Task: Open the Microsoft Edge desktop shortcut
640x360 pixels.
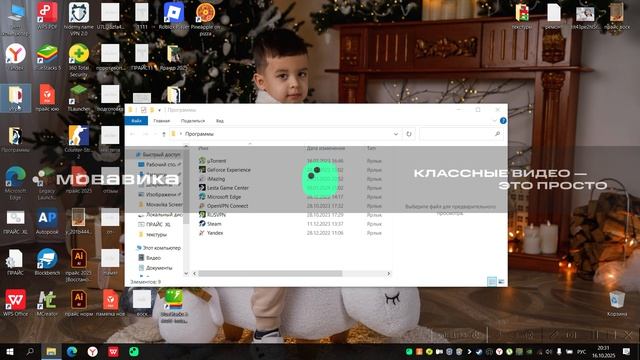Action: tap(16, 182)
